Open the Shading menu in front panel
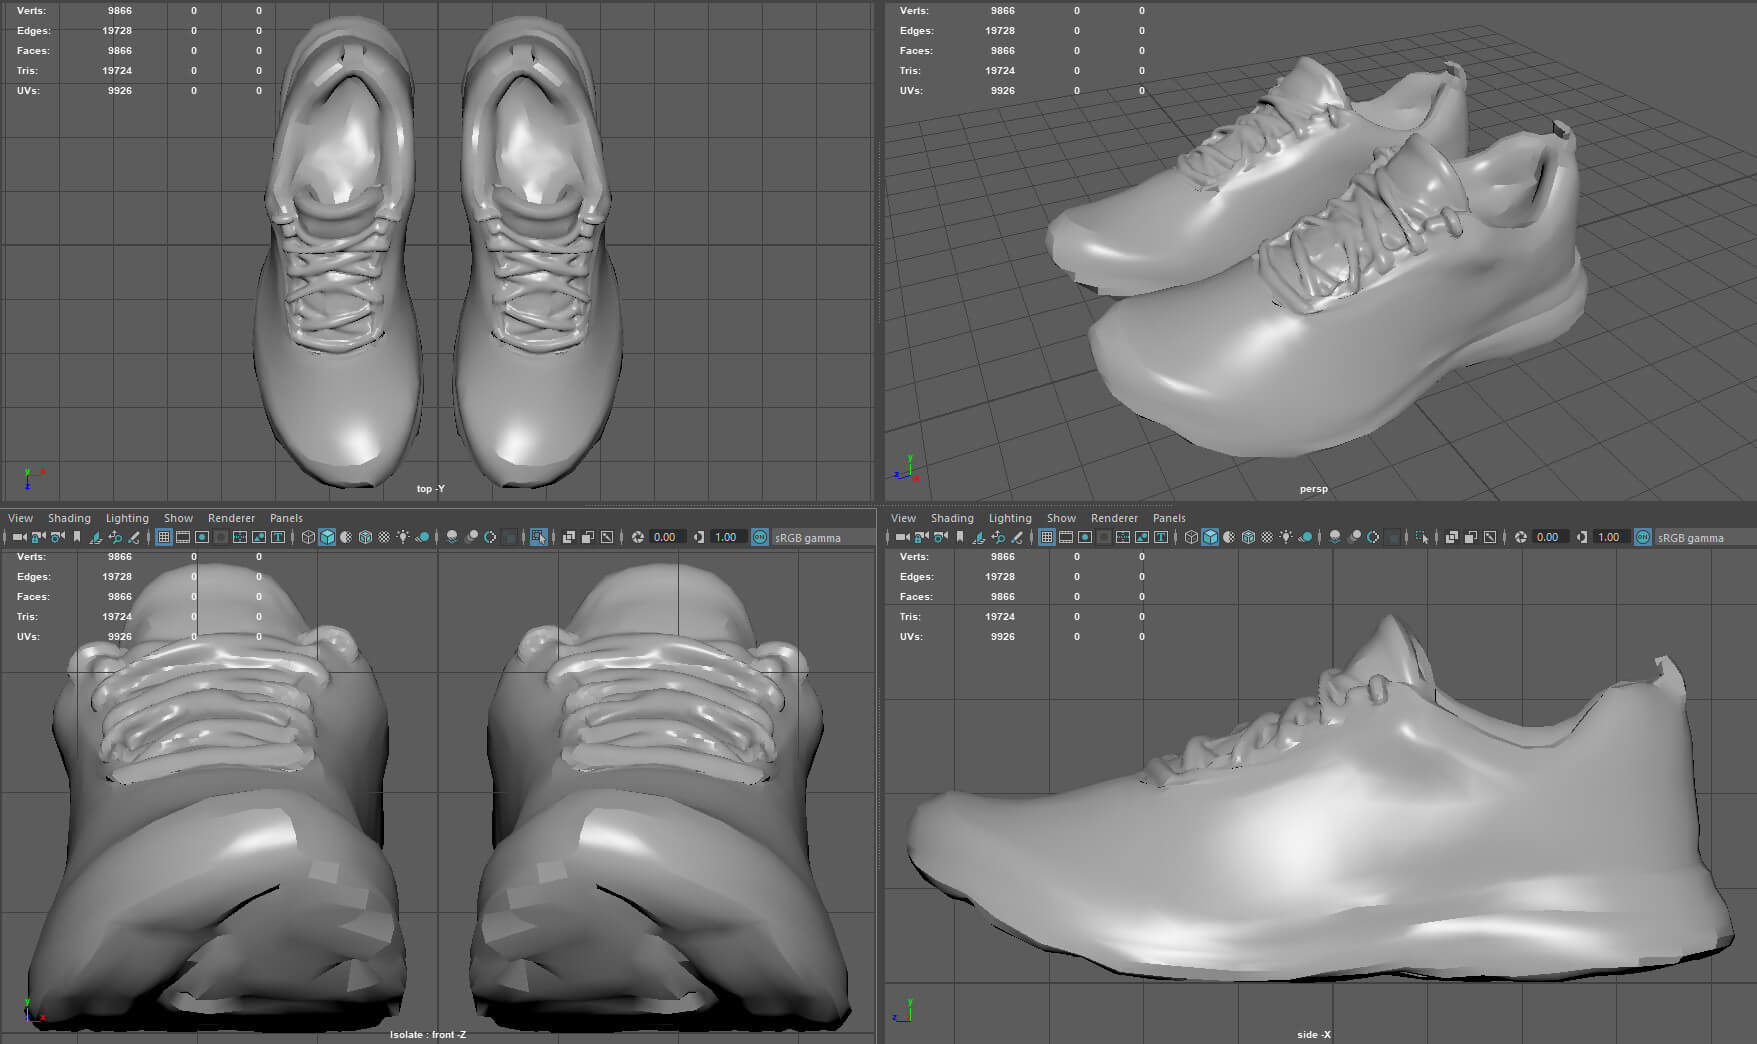Image resolution: width=1757 pixels, height=1044 pixels. click(x=69, y=518)
